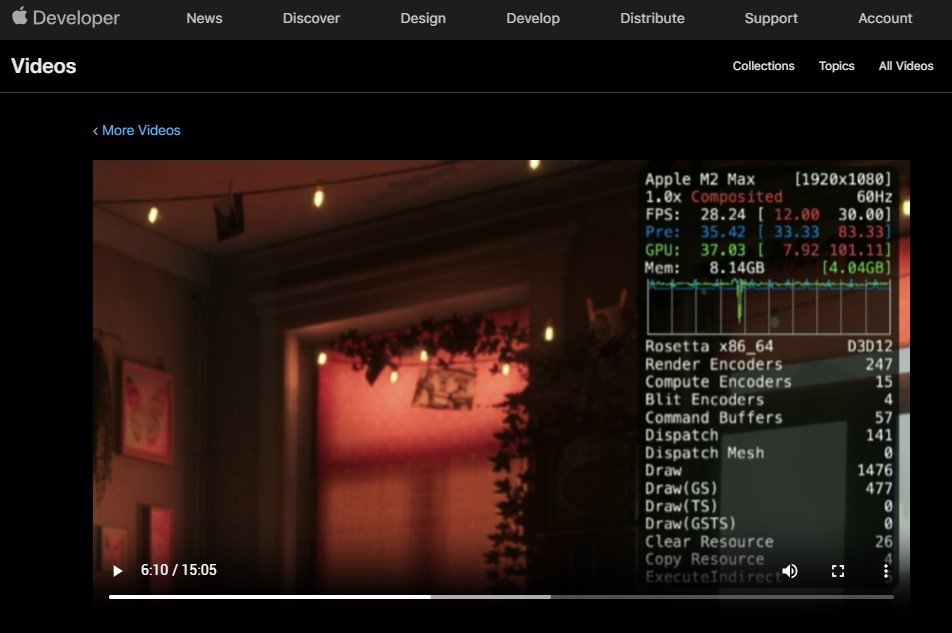Open the All Videos link

[x=906, y=66]
